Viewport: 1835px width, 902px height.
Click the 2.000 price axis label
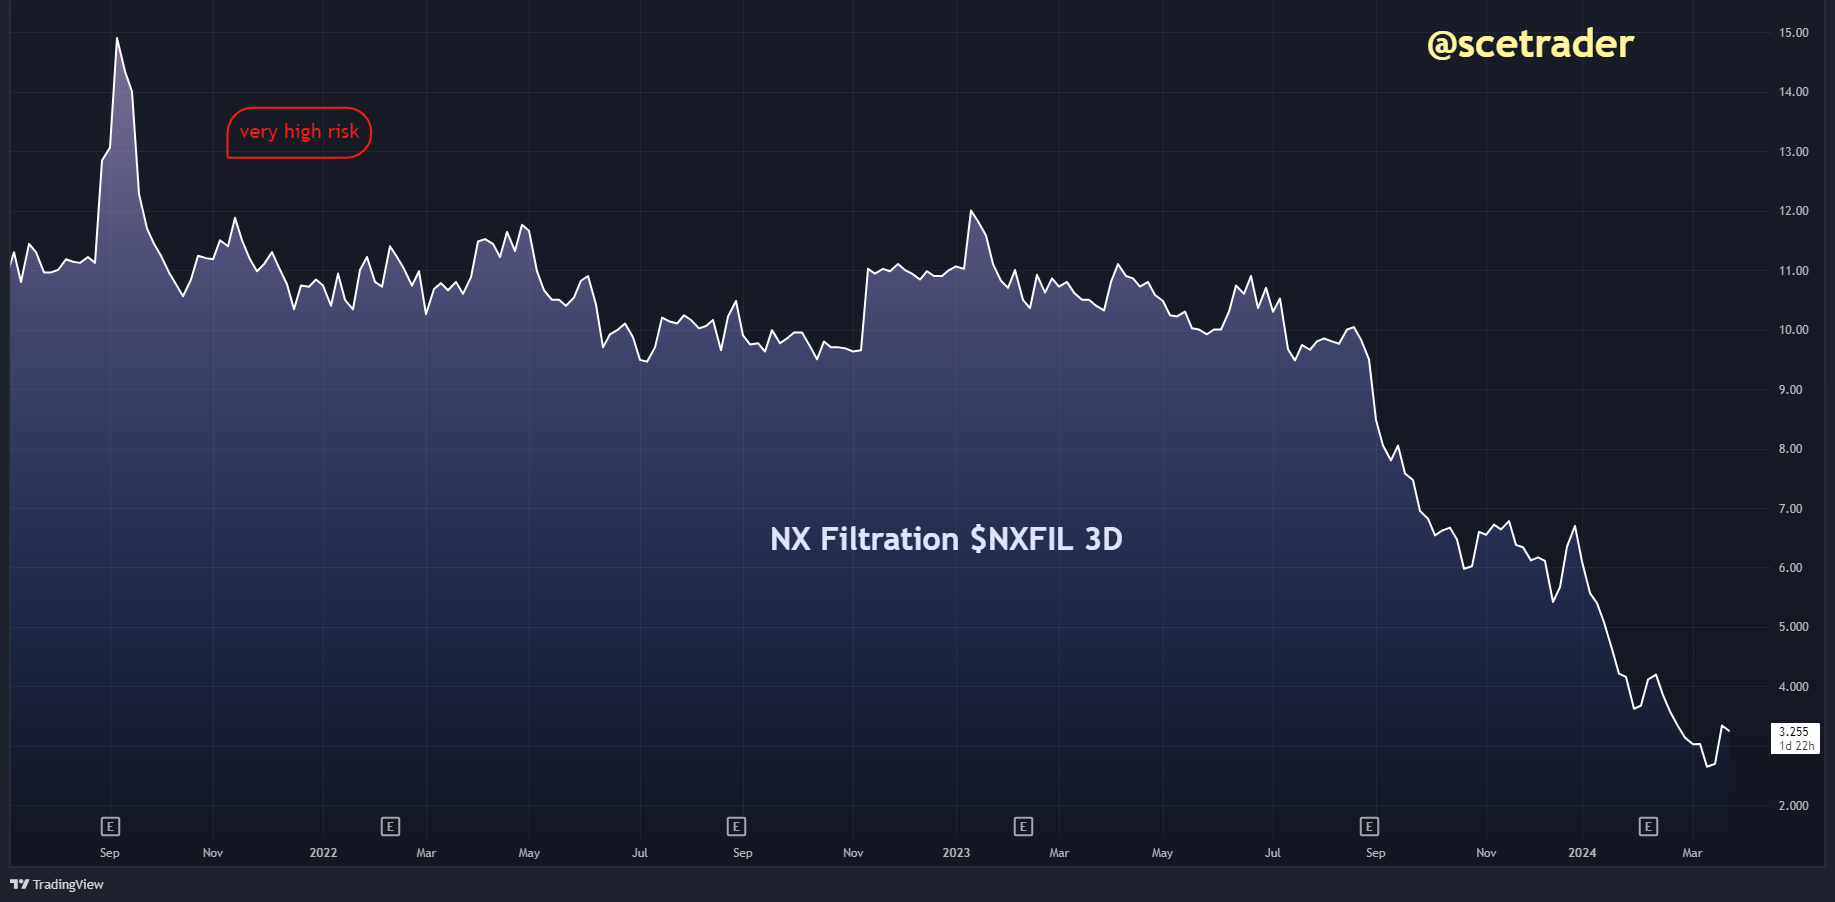coord(1794,806)
